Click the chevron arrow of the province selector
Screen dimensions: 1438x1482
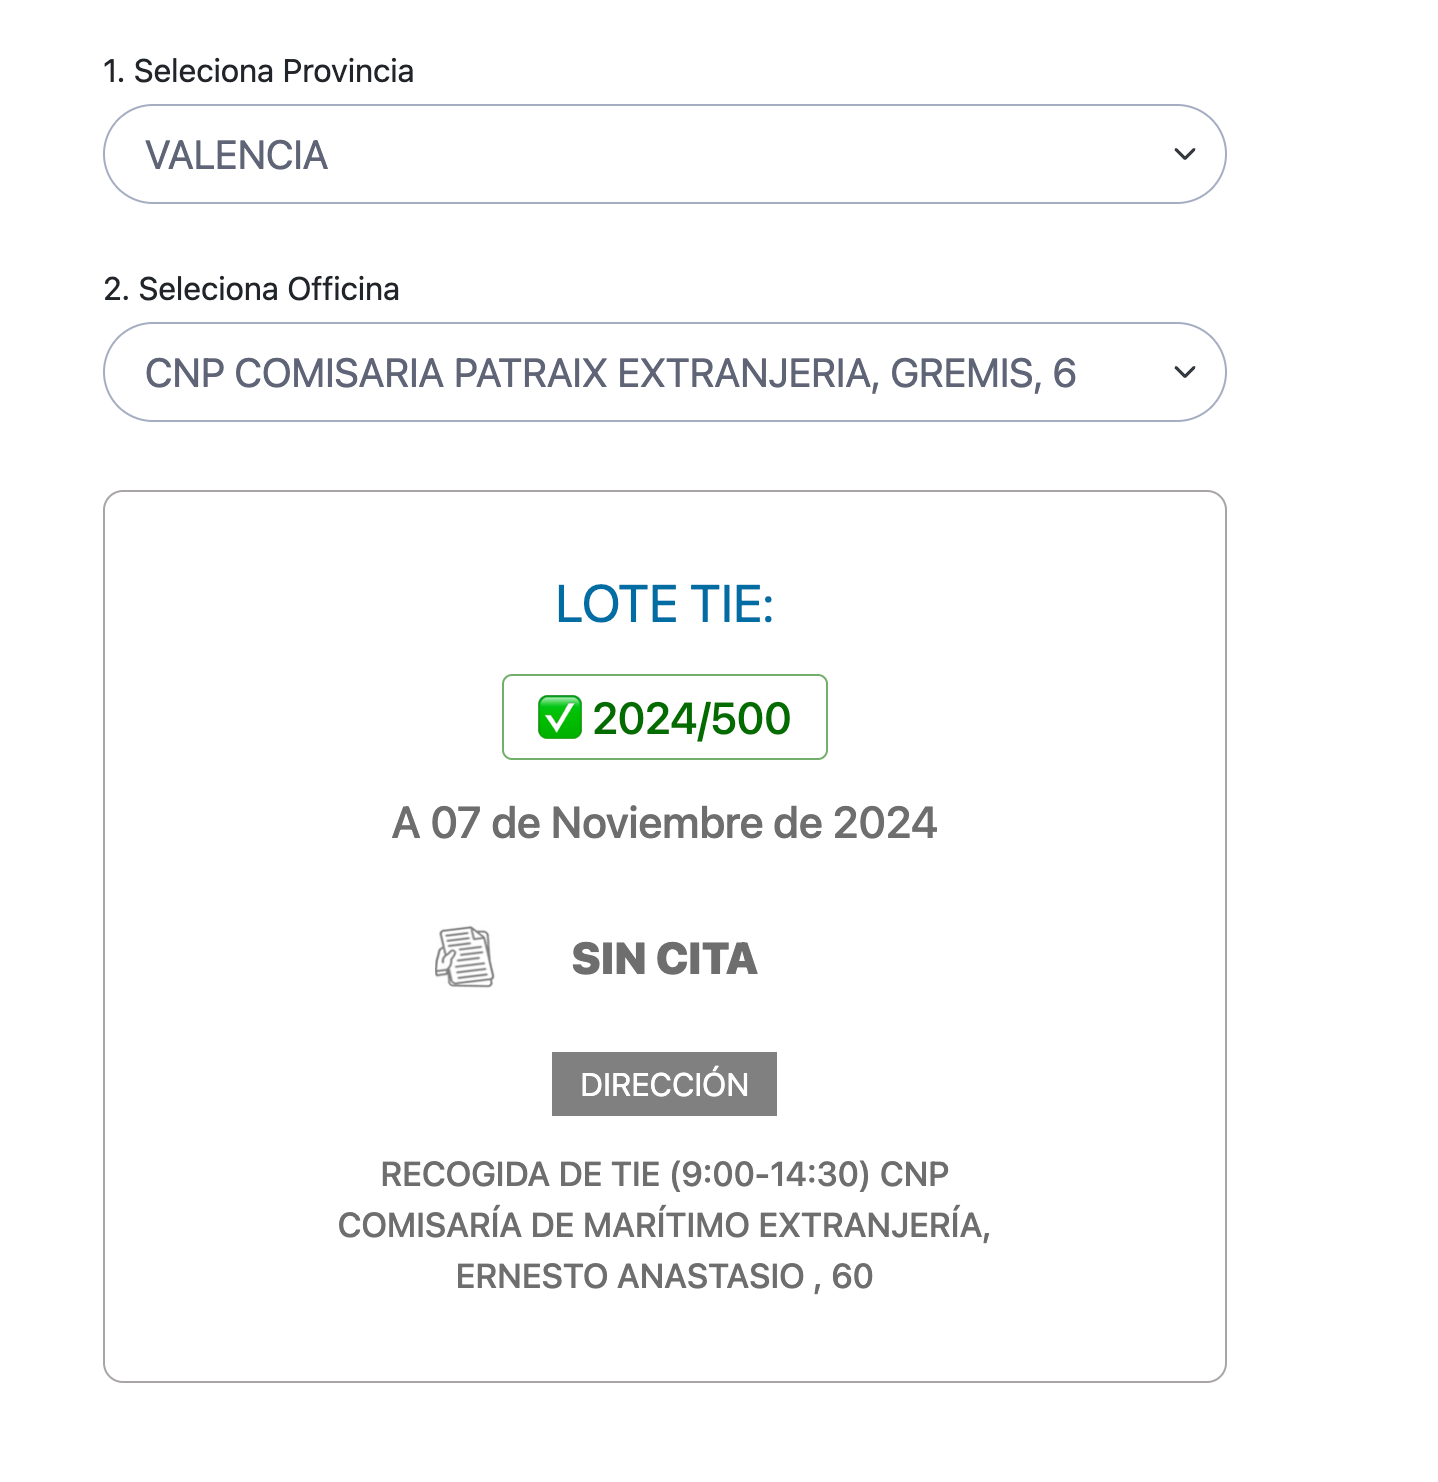point(1185,154)
